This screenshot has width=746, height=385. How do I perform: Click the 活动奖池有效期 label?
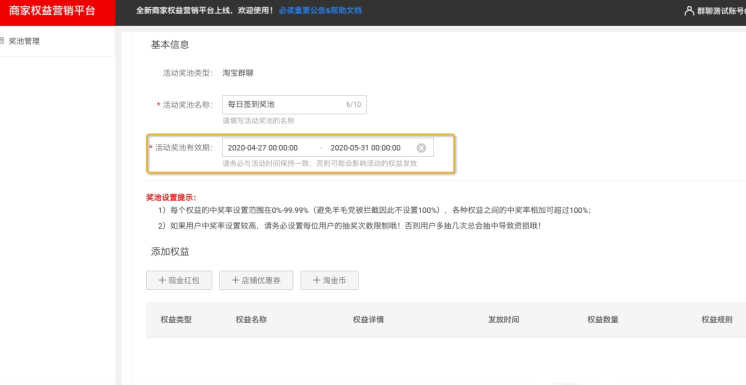(184, 148)
